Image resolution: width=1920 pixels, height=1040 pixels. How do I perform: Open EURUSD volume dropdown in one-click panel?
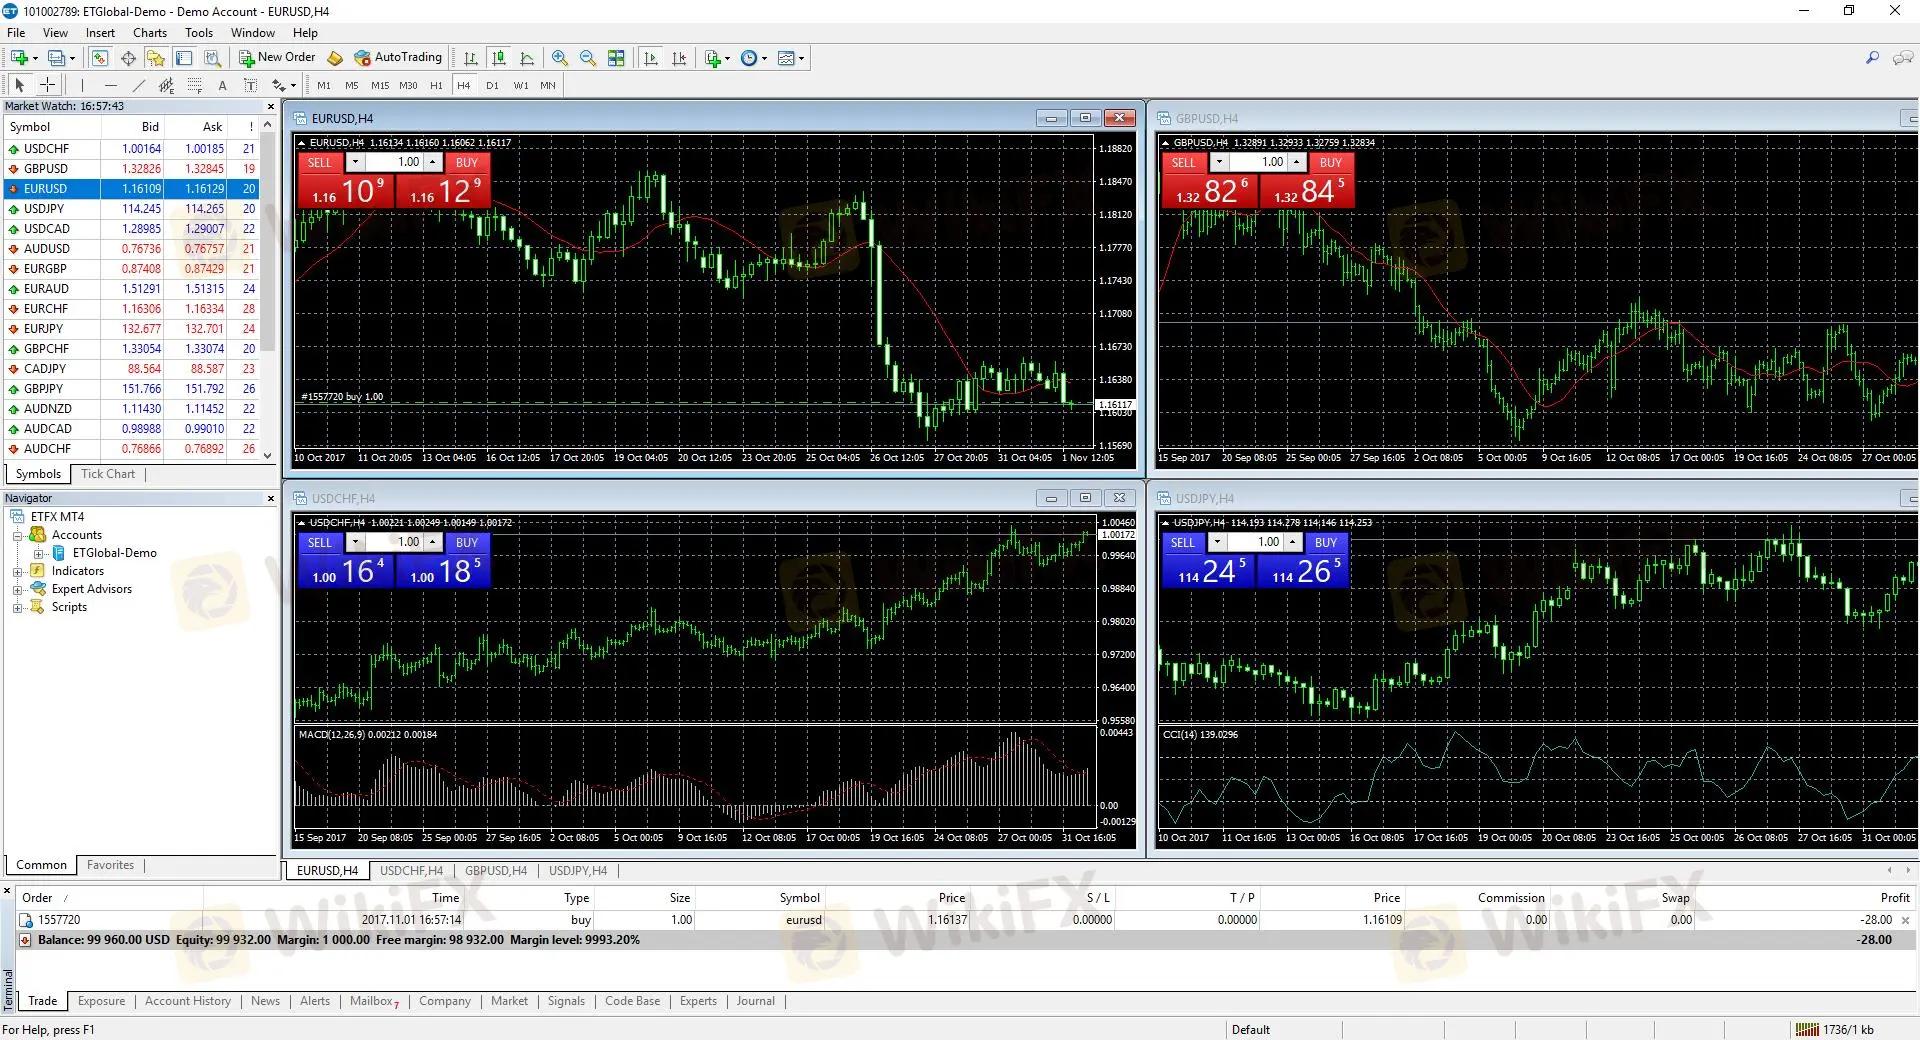click(355, 162)
